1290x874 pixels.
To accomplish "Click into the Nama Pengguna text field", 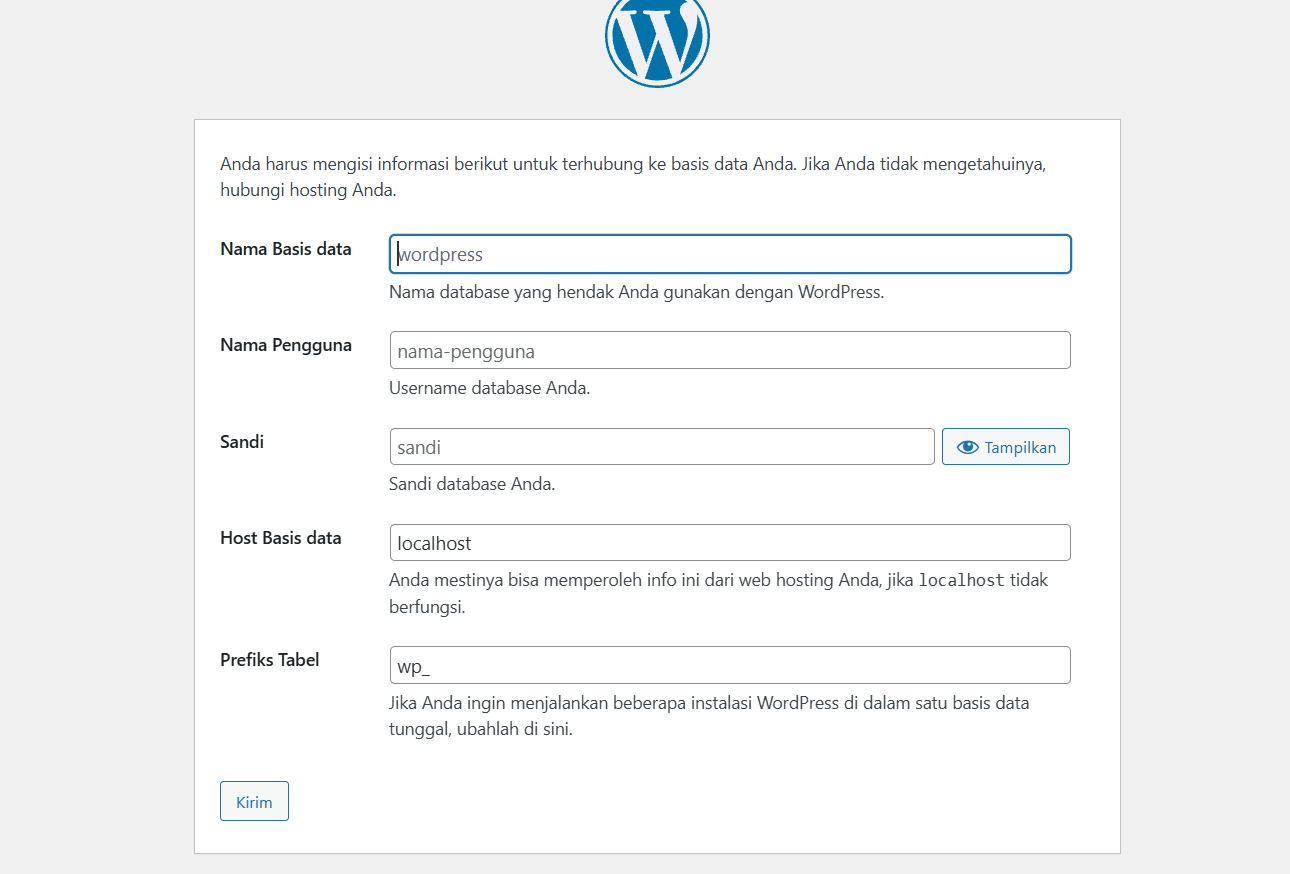I will pyautogui.click(x=730, y=351).
